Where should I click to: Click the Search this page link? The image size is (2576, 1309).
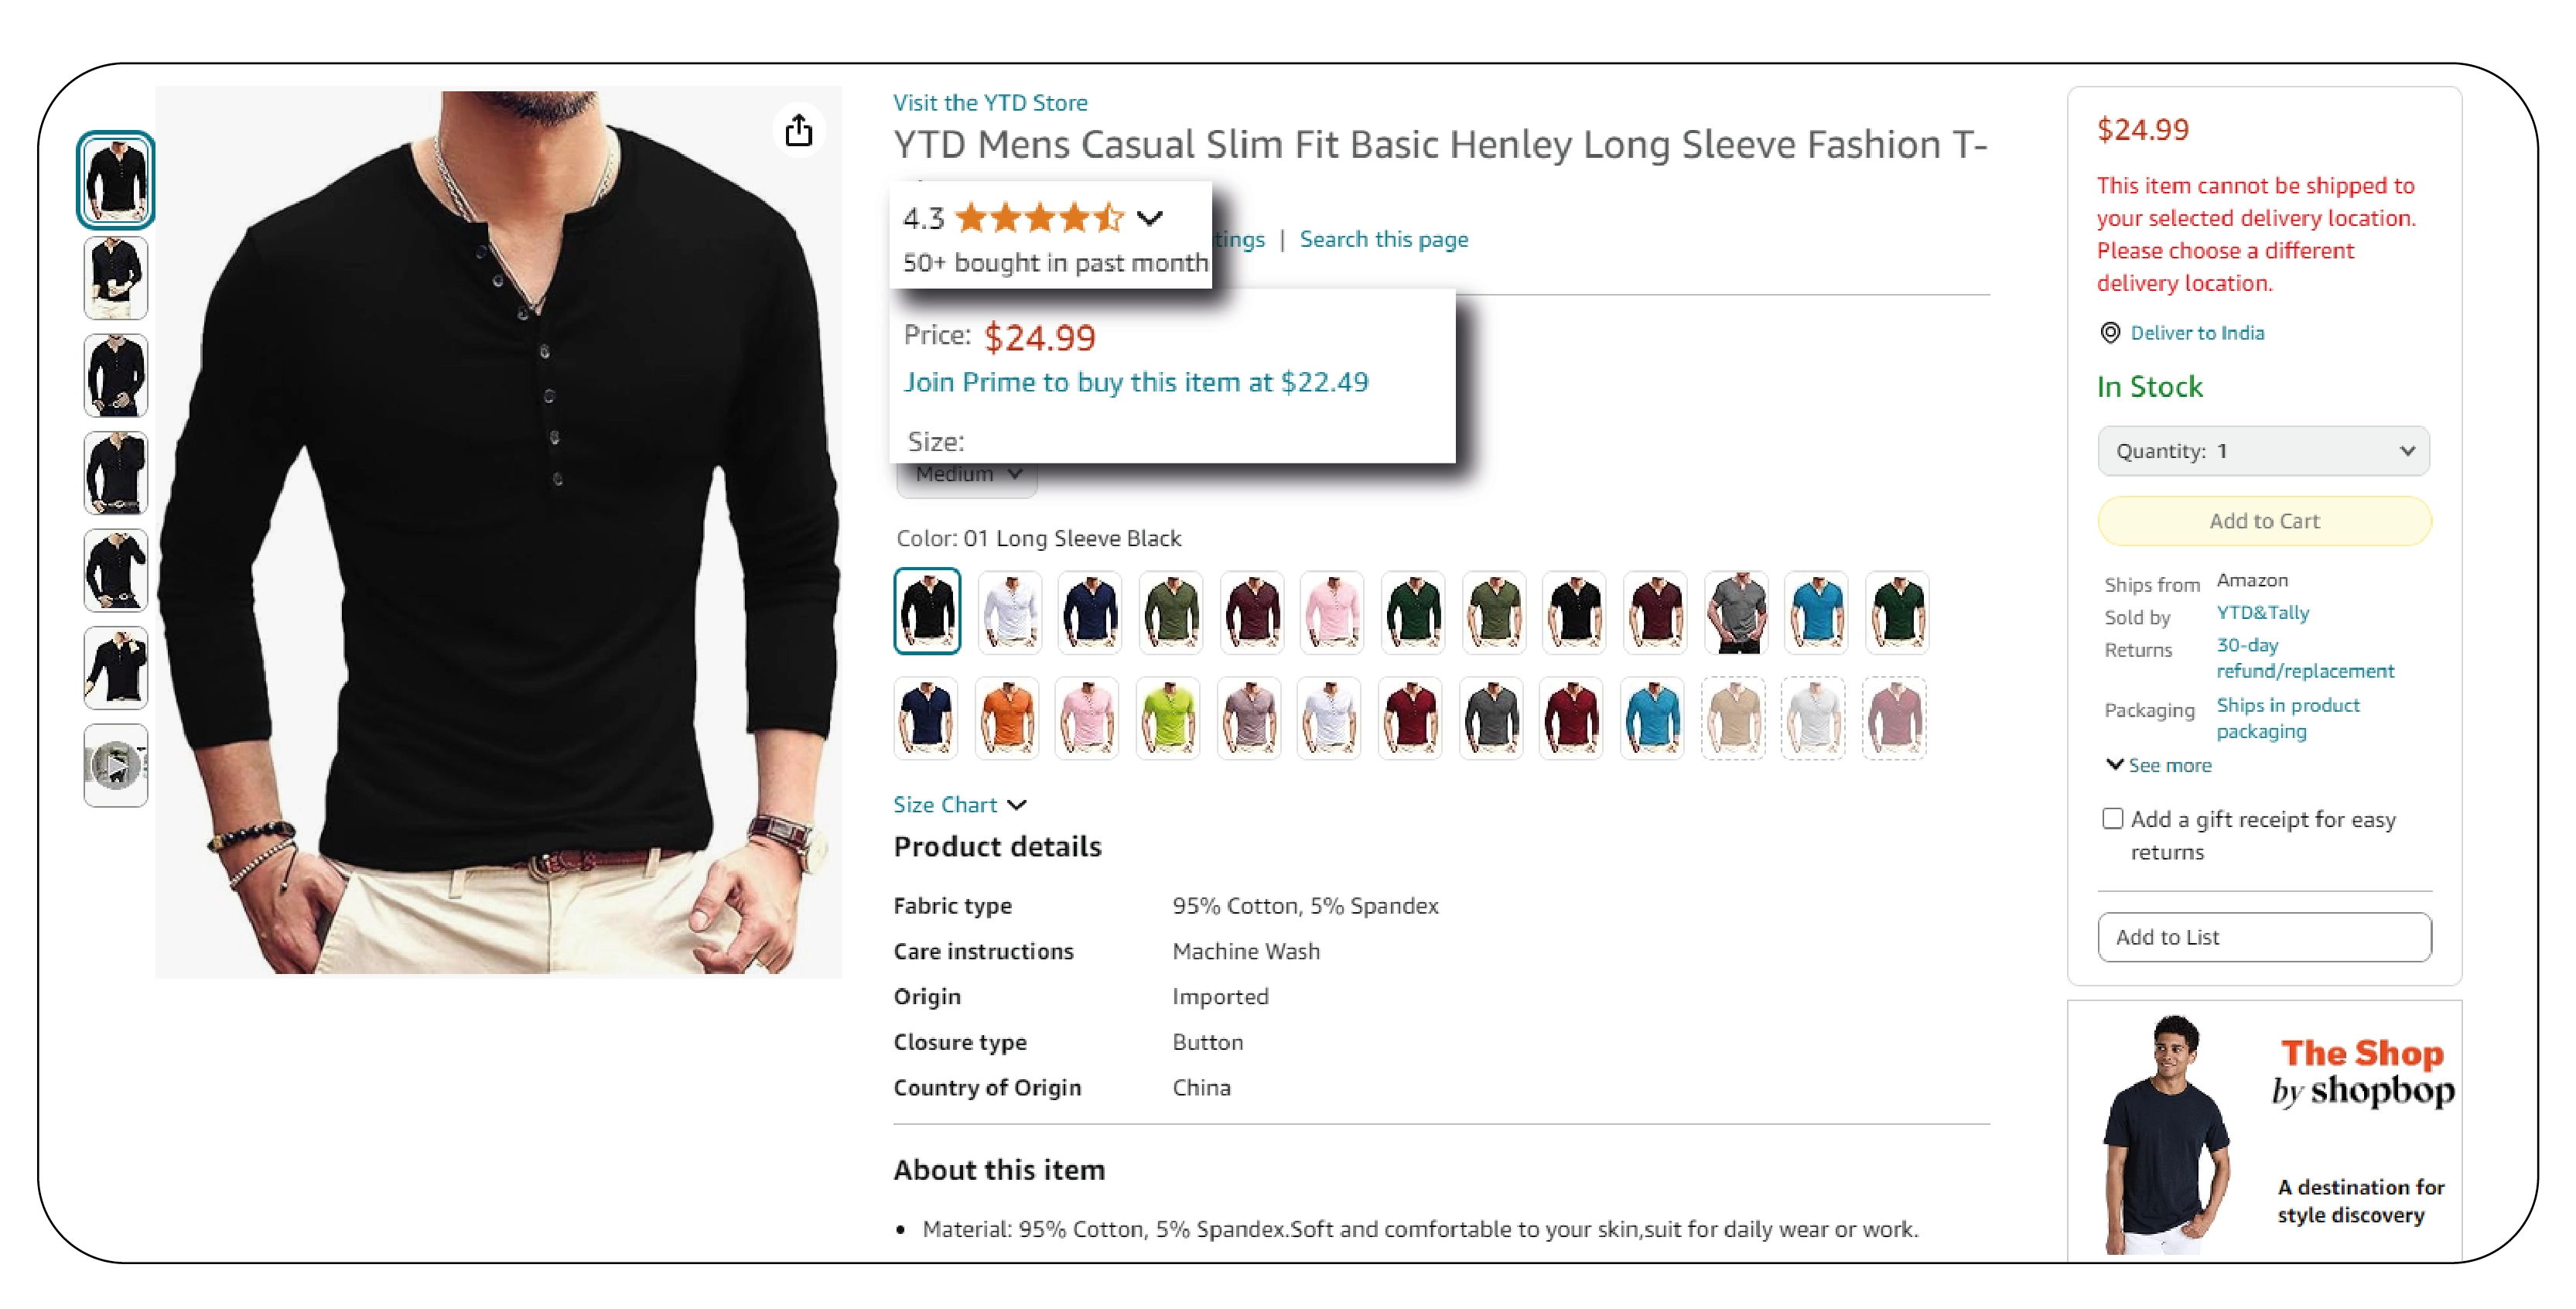pyautogui.click(x=1384, y=239)
